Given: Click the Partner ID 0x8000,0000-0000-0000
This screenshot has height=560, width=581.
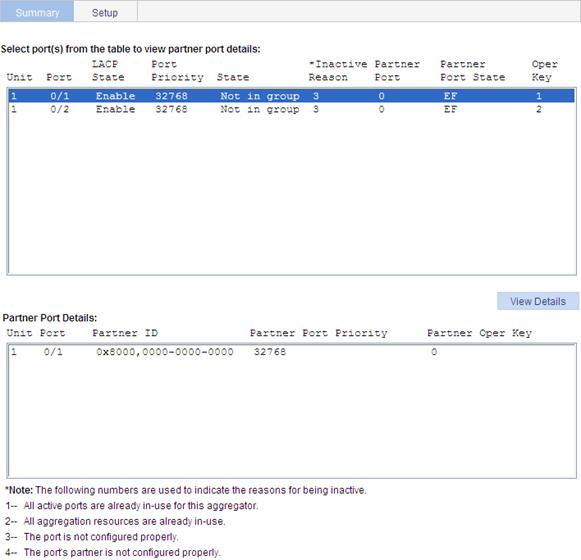Looking at the screenshot, I should [165, 352].
